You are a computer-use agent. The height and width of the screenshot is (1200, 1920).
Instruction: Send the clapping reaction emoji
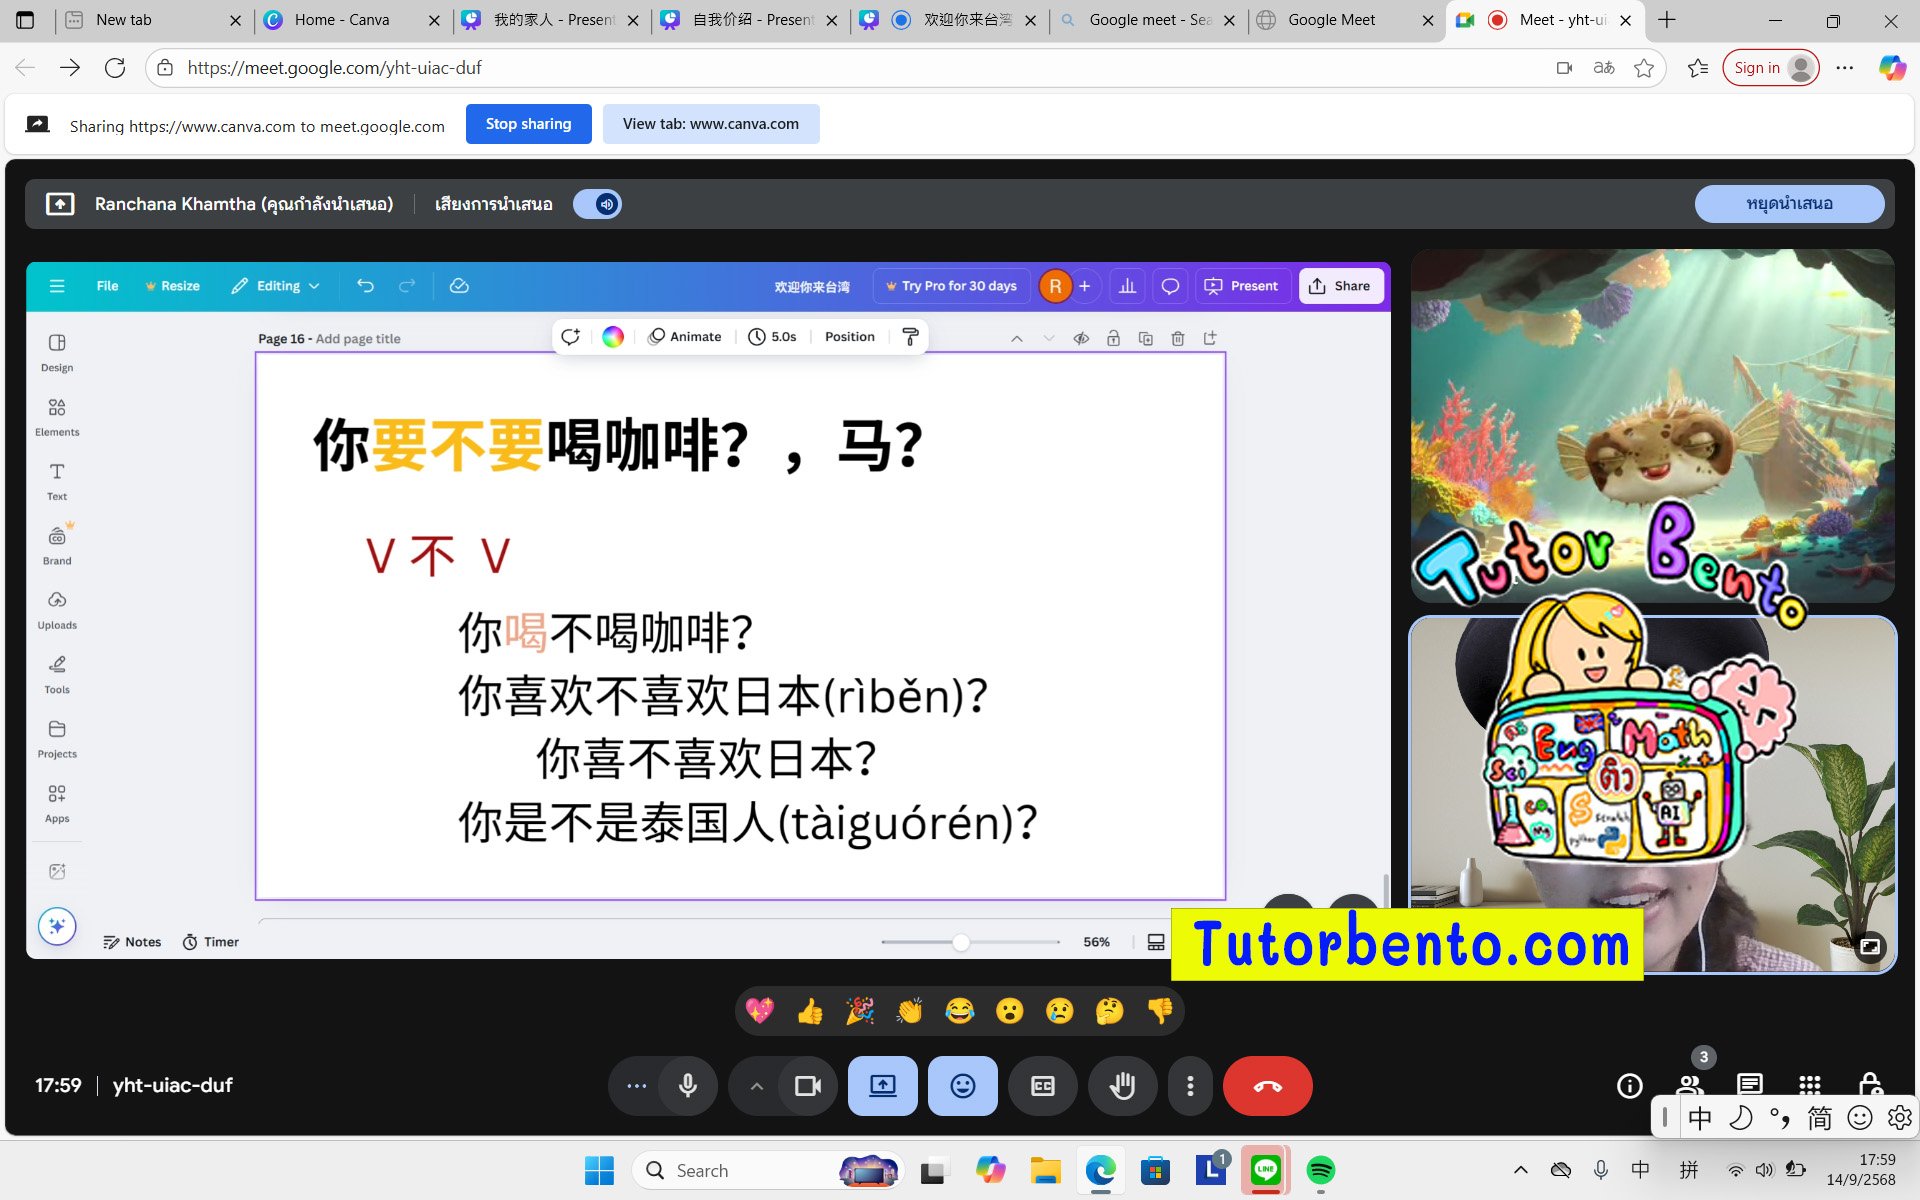point(909,1011)
